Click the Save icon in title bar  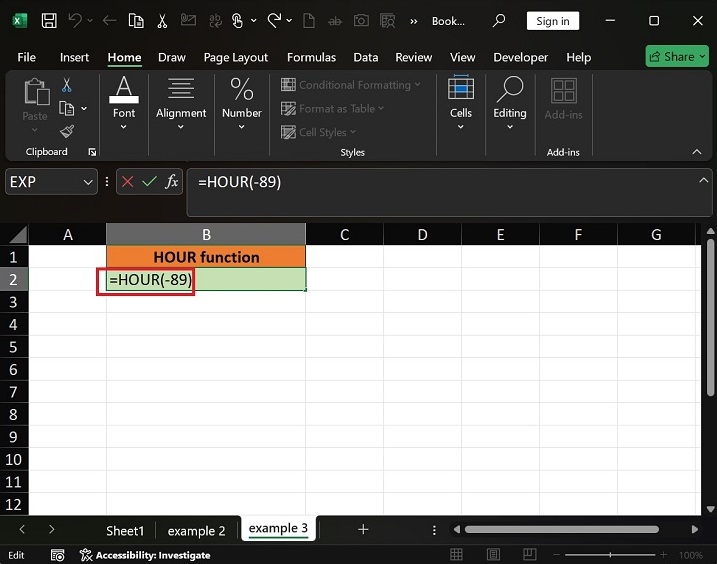tap(48, 21)
